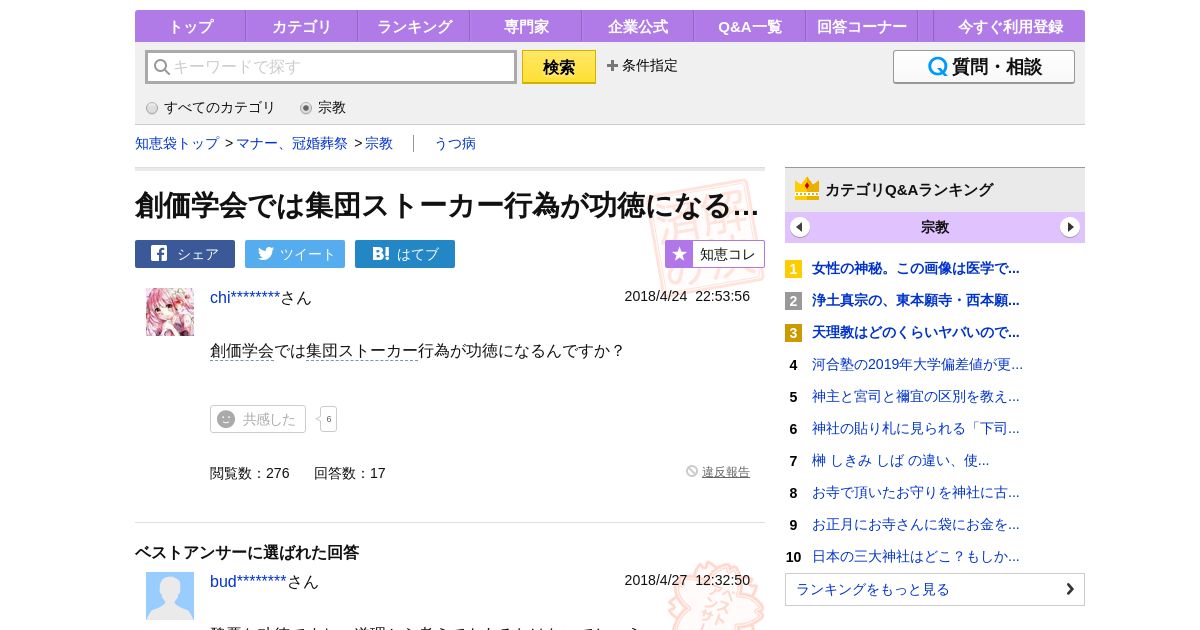This screenshot has width=1200, height=630.
Task: Open rank 10 question 日本の三大神社
Action: pyautogui.click(x=916, y=556)
